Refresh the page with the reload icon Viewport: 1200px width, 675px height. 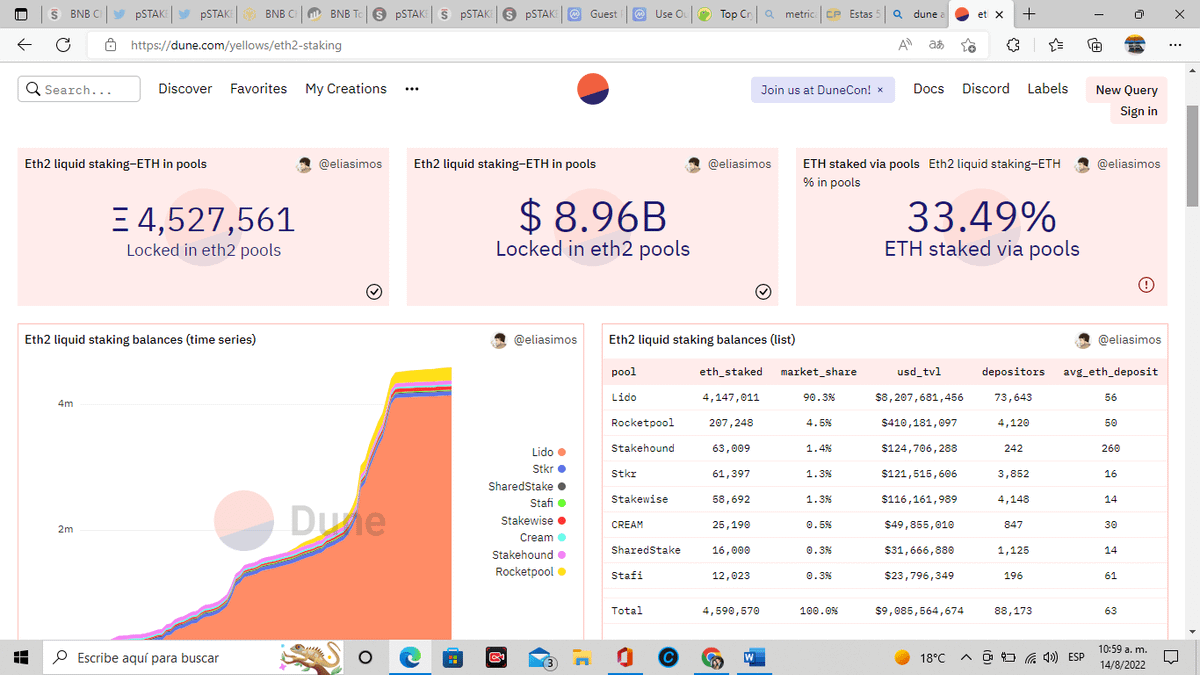point(63,45)
